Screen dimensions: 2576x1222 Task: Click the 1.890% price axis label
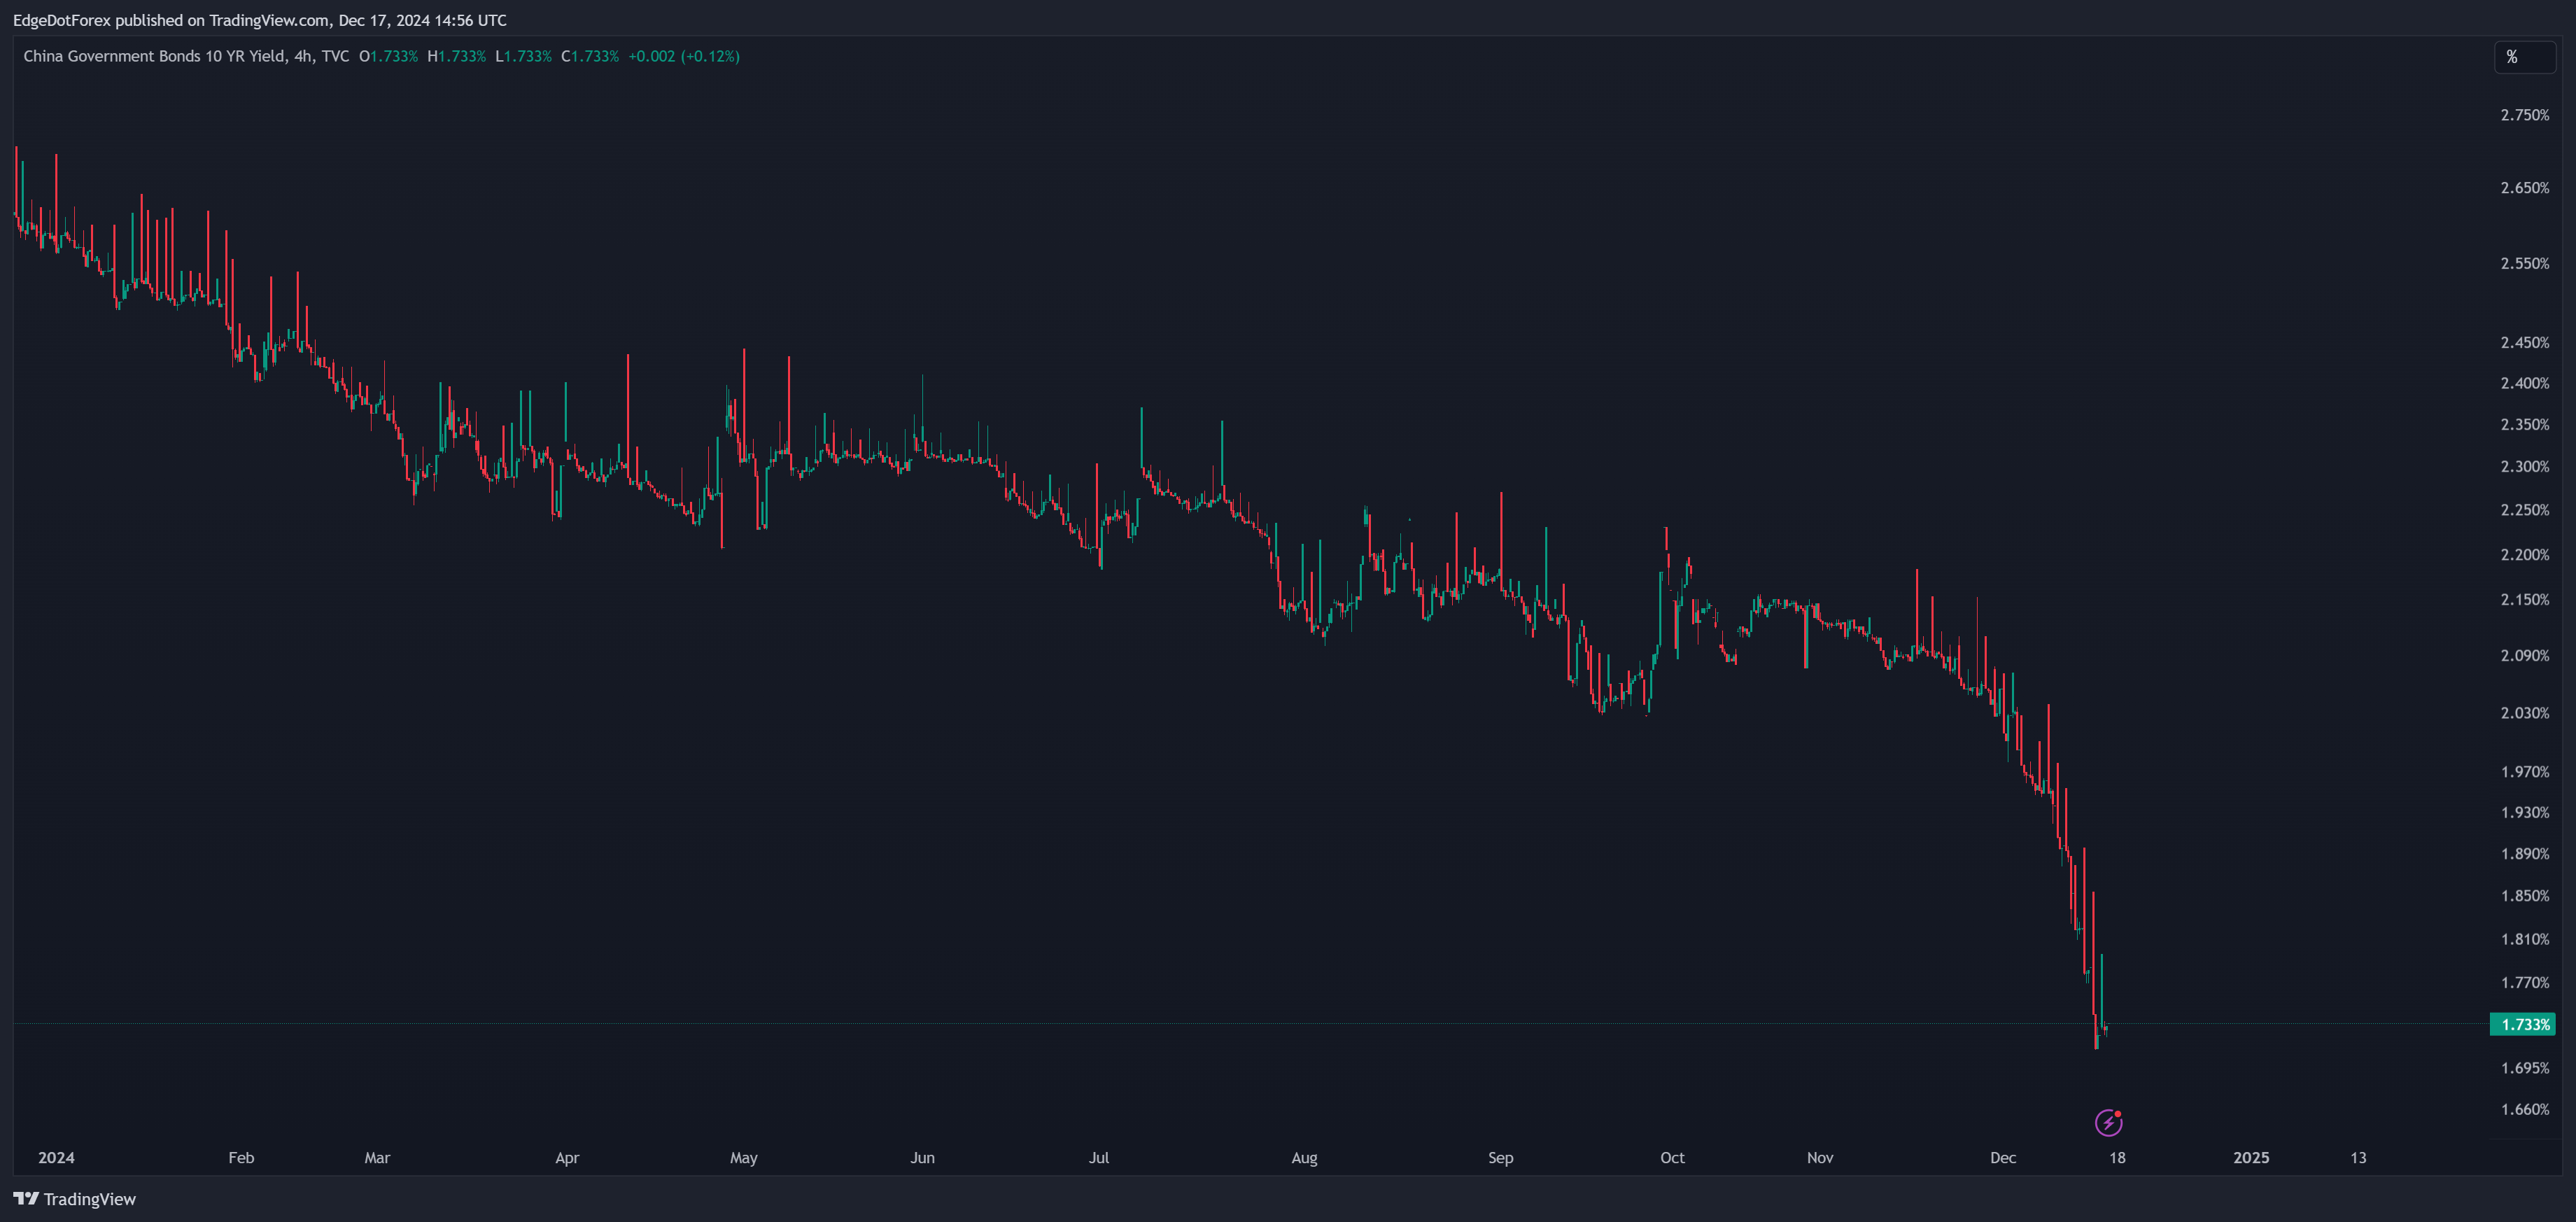2524,854
